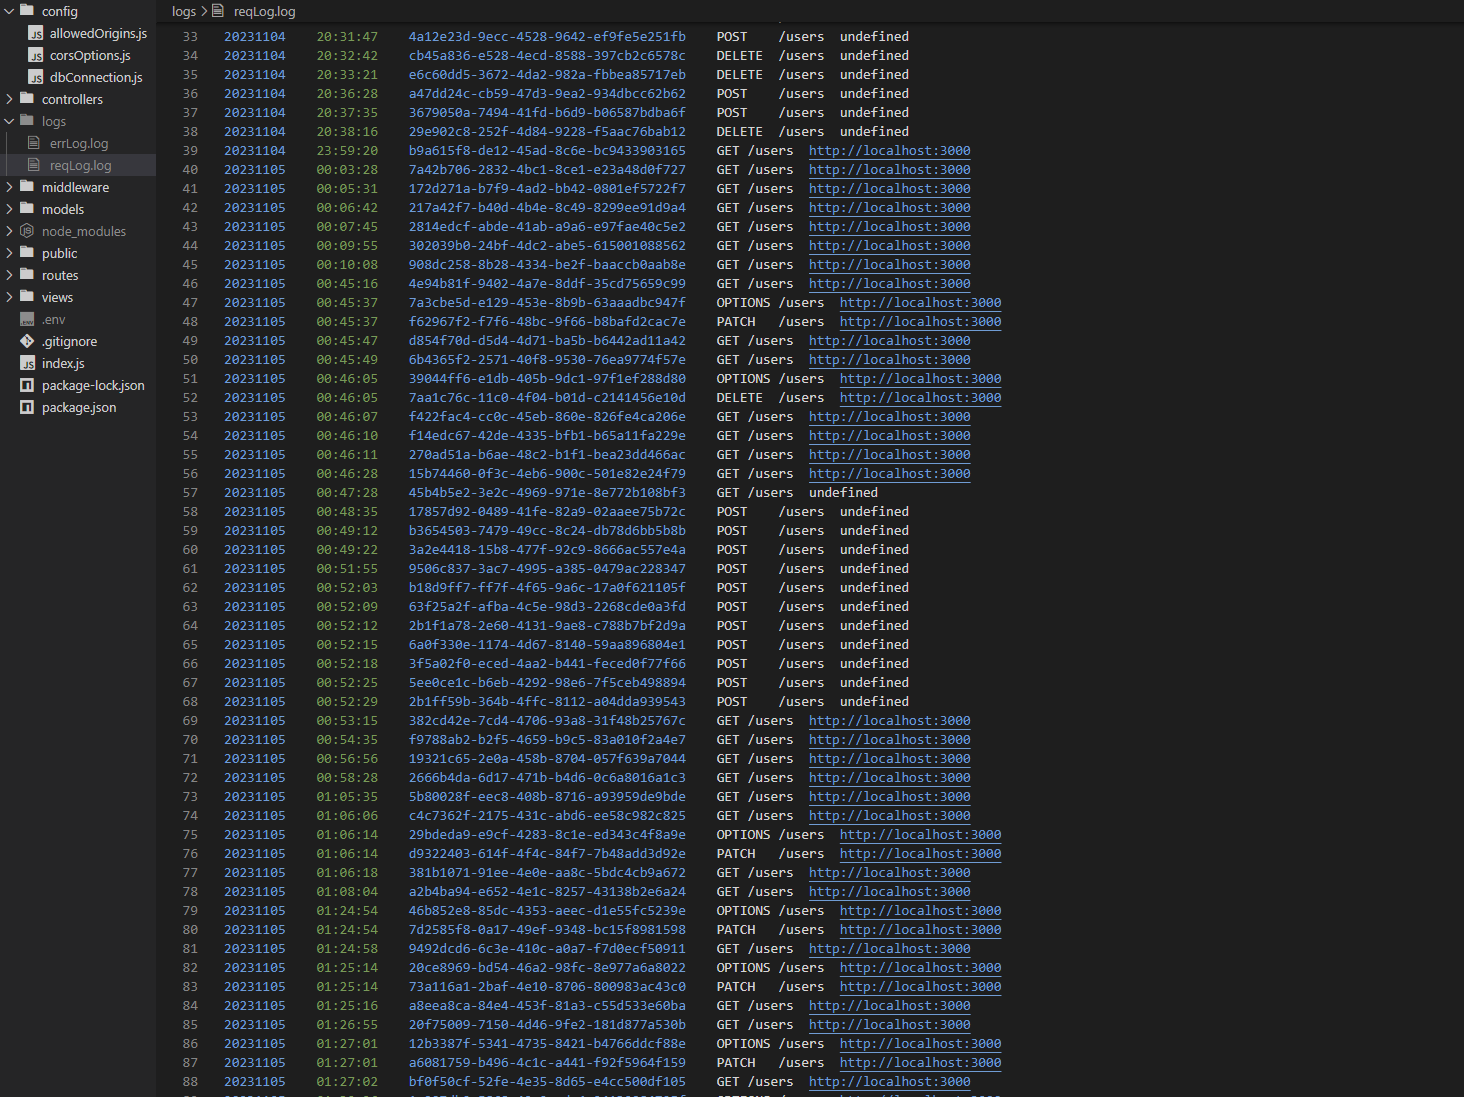This screenshot has height=1097, width=1464.
Task: Click the localhost:3000 link on line 76
Action: [x=920, y=854]
